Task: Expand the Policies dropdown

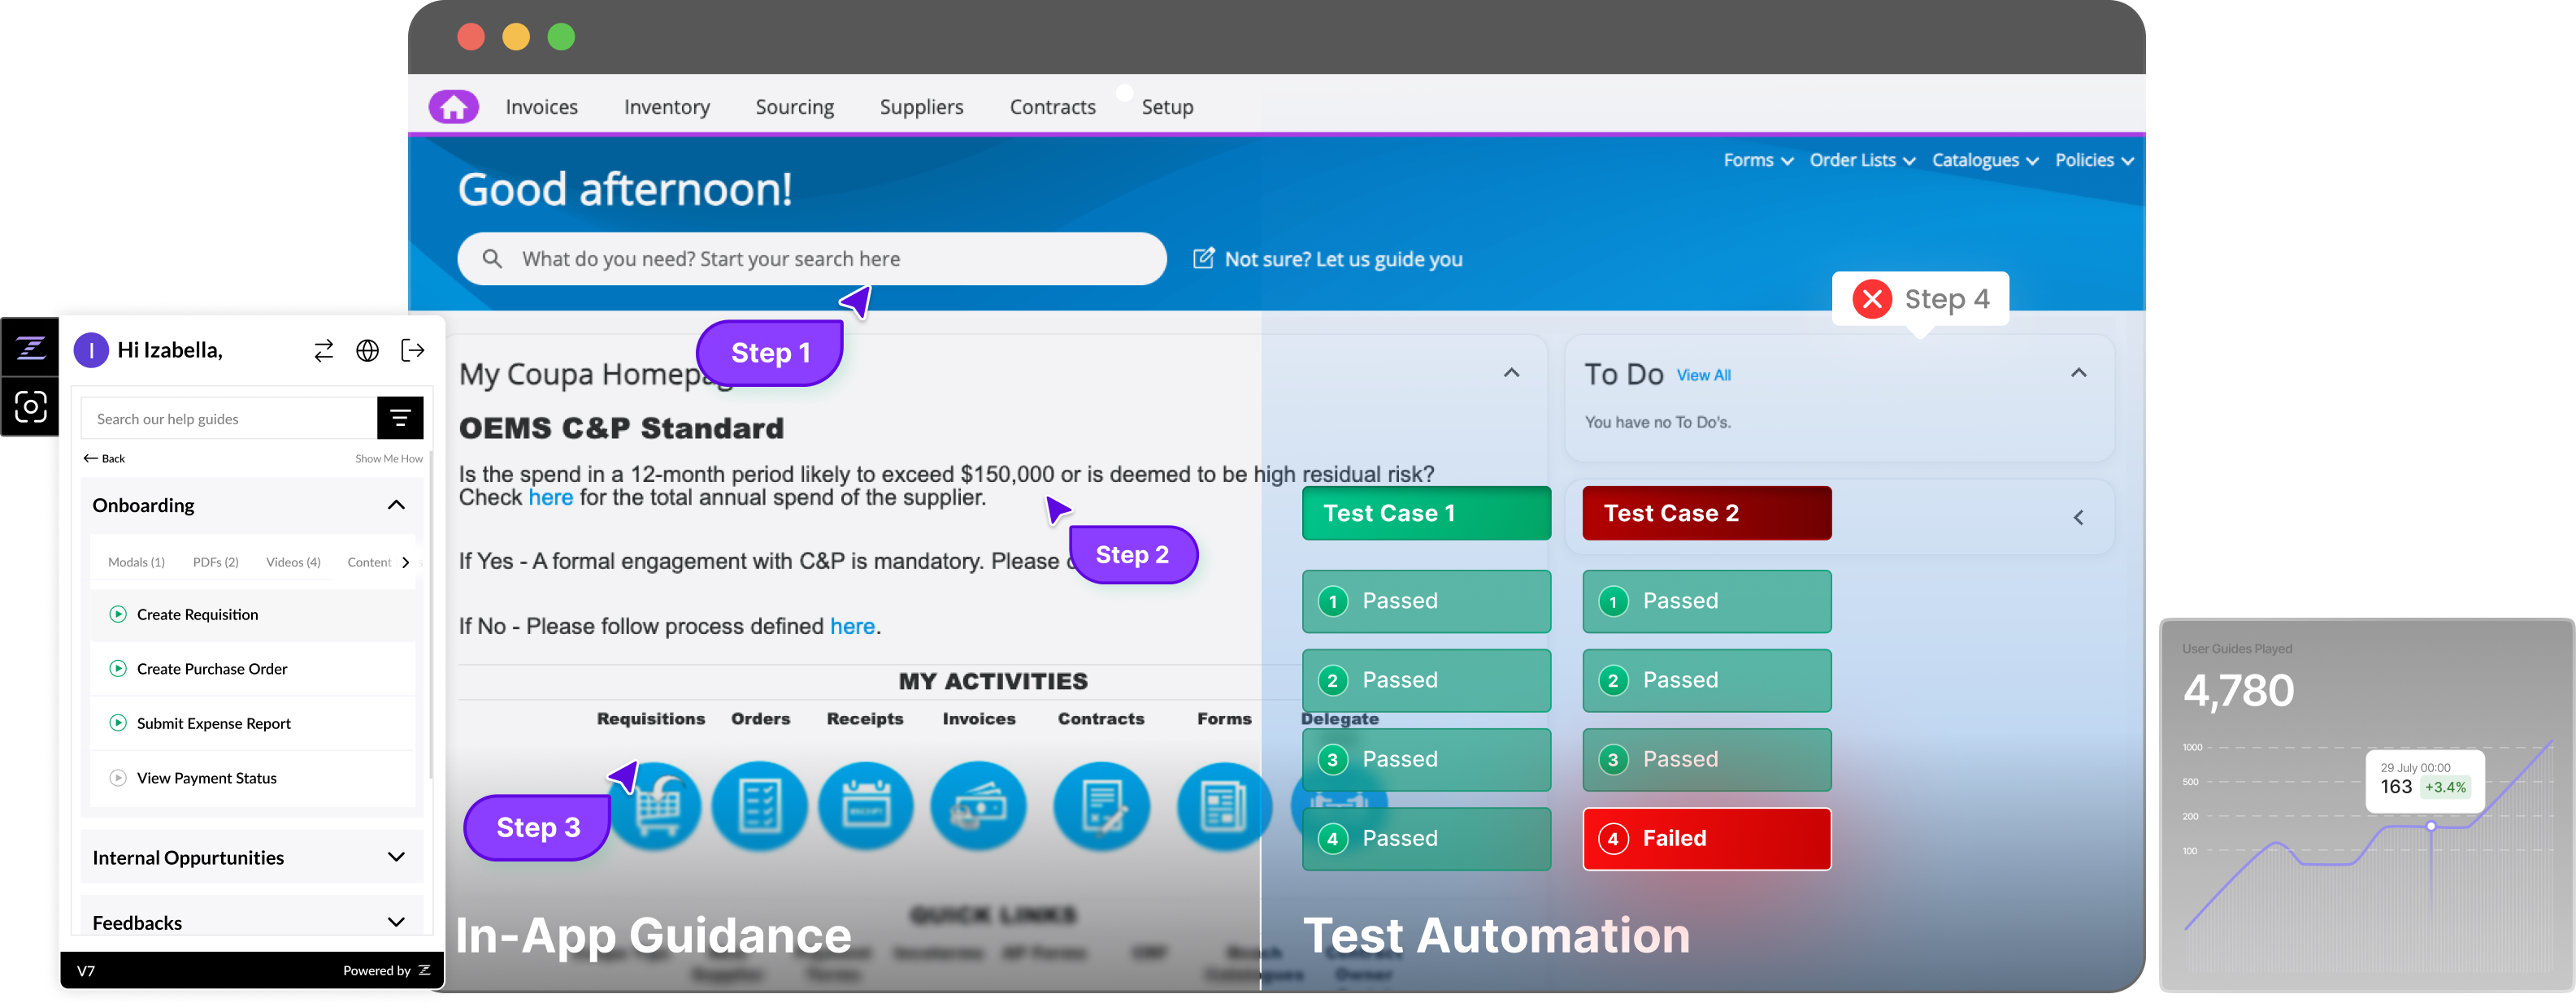Action: [x=2093, y=160]
